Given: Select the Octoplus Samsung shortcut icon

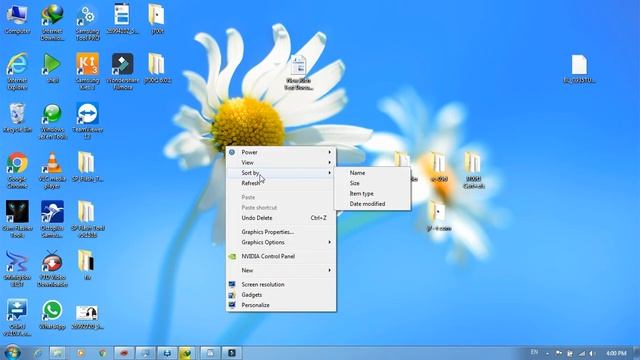Looking at the screenshot, I should click(52, 219).
